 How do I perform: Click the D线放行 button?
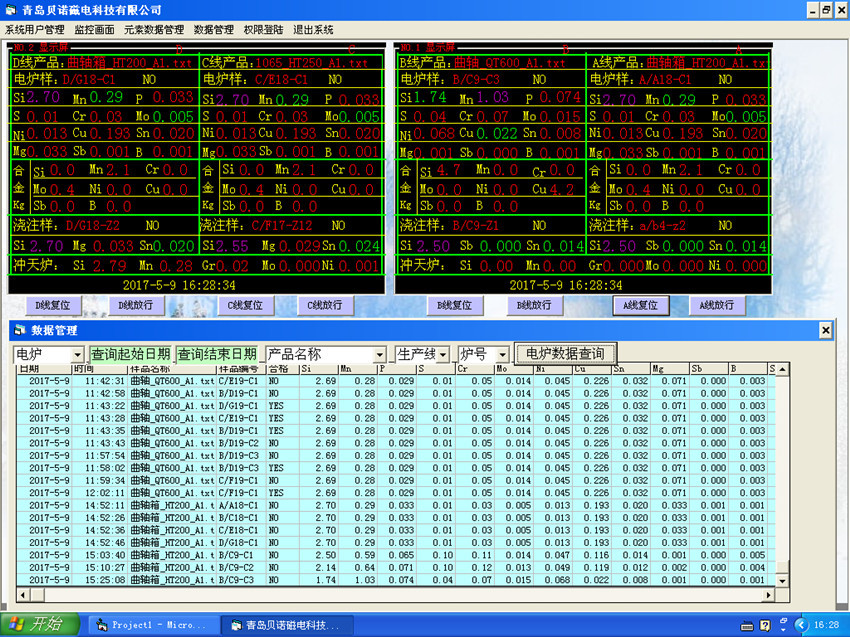[x=136, y=305]
